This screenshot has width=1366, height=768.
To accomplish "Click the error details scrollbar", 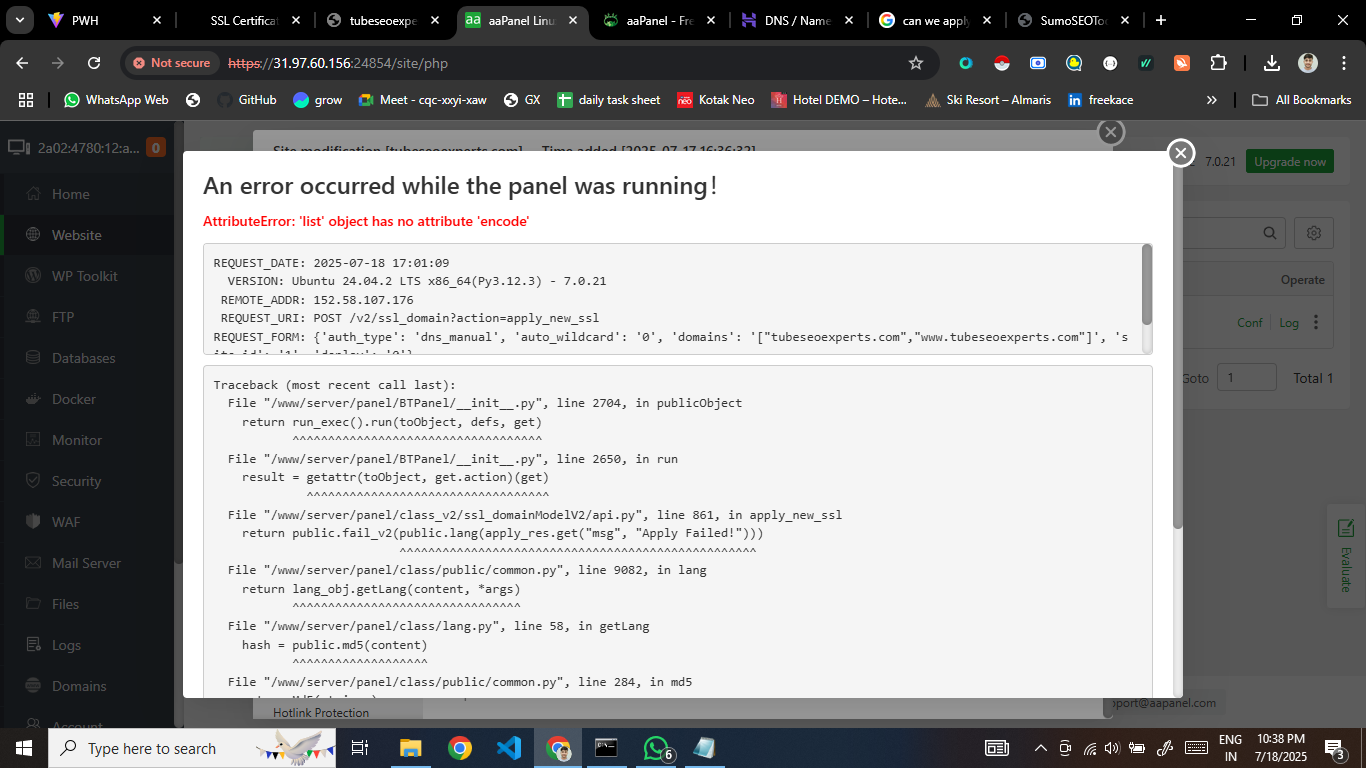I will [x=1147, y=285].
